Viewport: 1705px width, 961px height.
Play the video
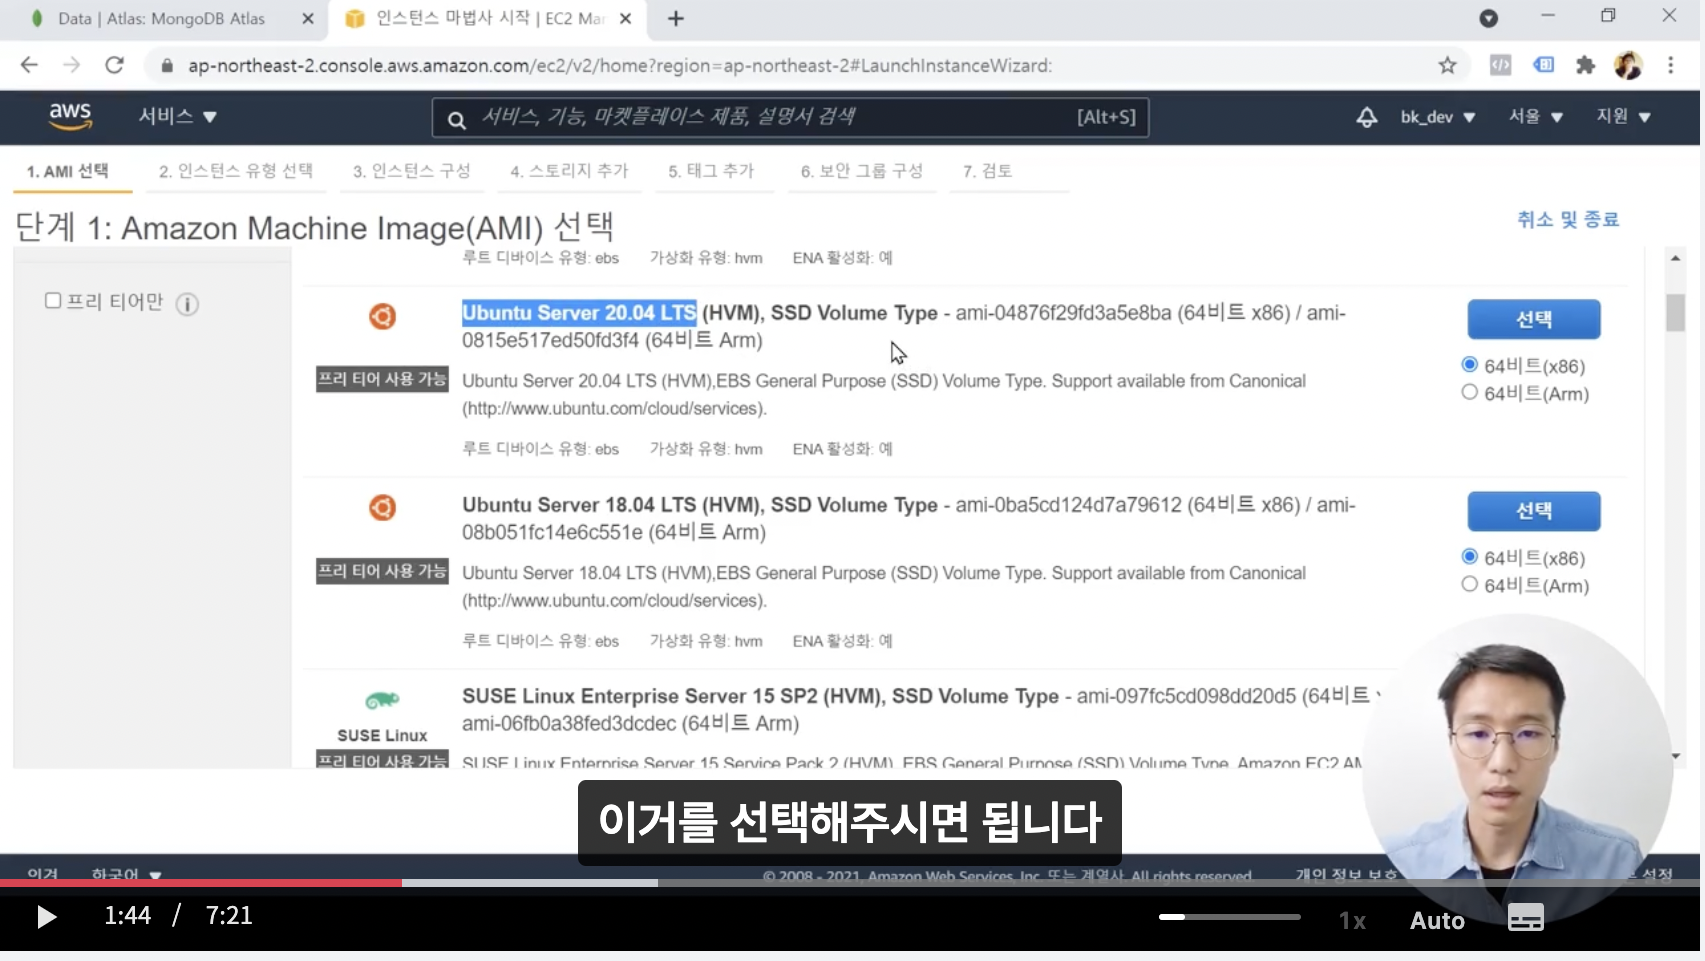click(46, 916)
